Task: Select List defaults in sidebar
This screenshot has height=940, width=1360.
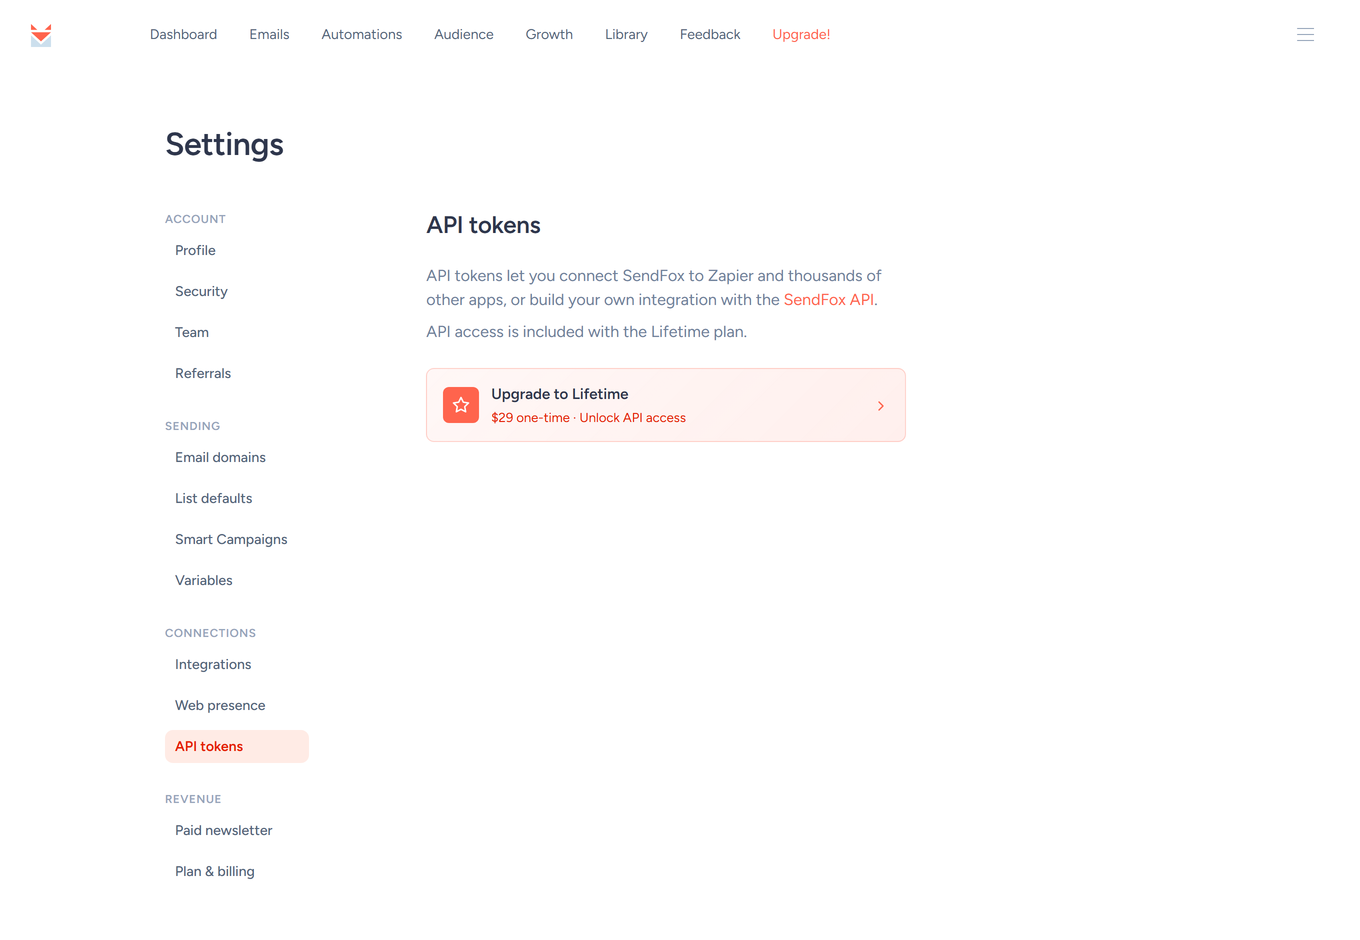Action: point(237,498)
